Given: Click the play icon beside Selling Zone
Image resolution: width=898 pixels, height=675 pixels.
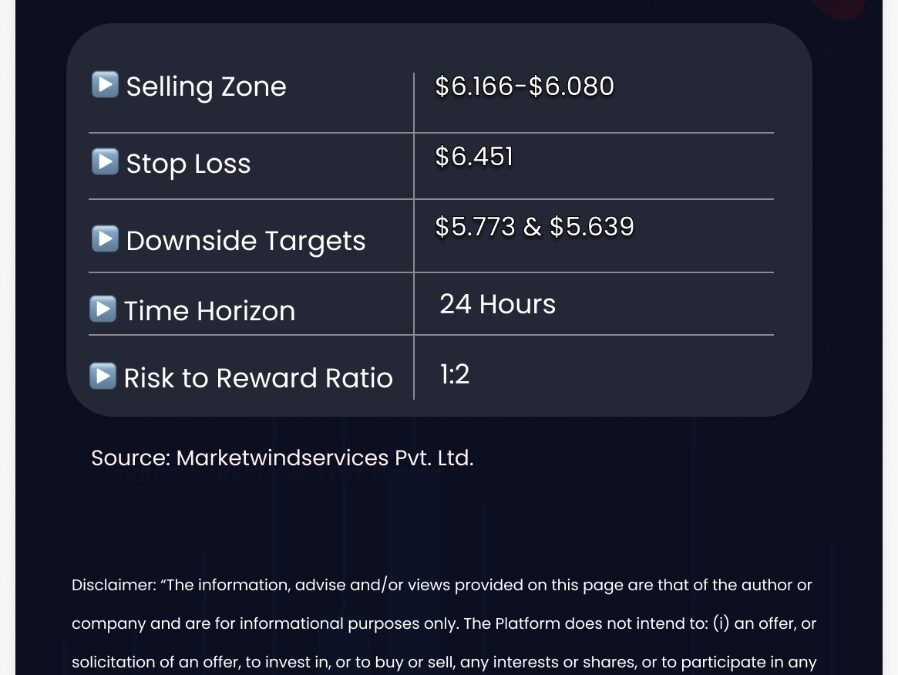Looking at the screenshot, I should (x=105, y=85).
